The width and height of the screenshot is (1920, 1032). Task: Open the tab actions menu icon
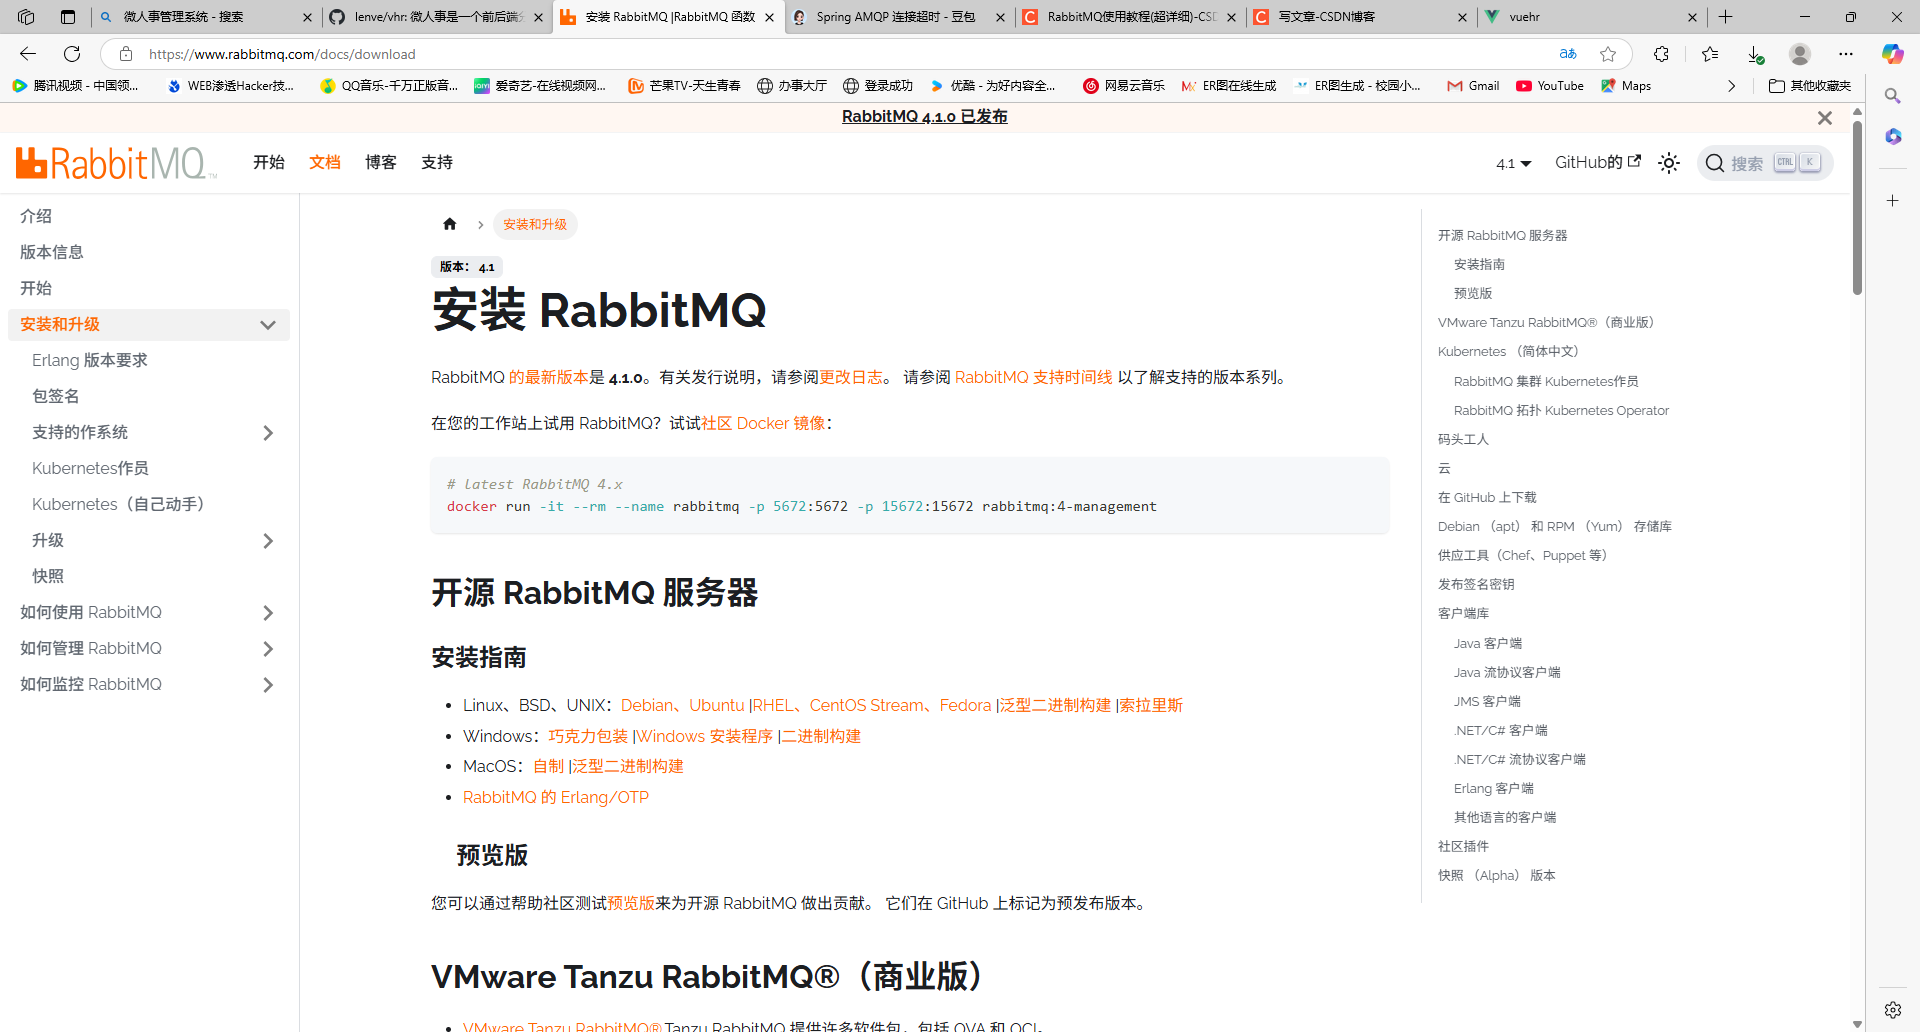pos(68,17)
